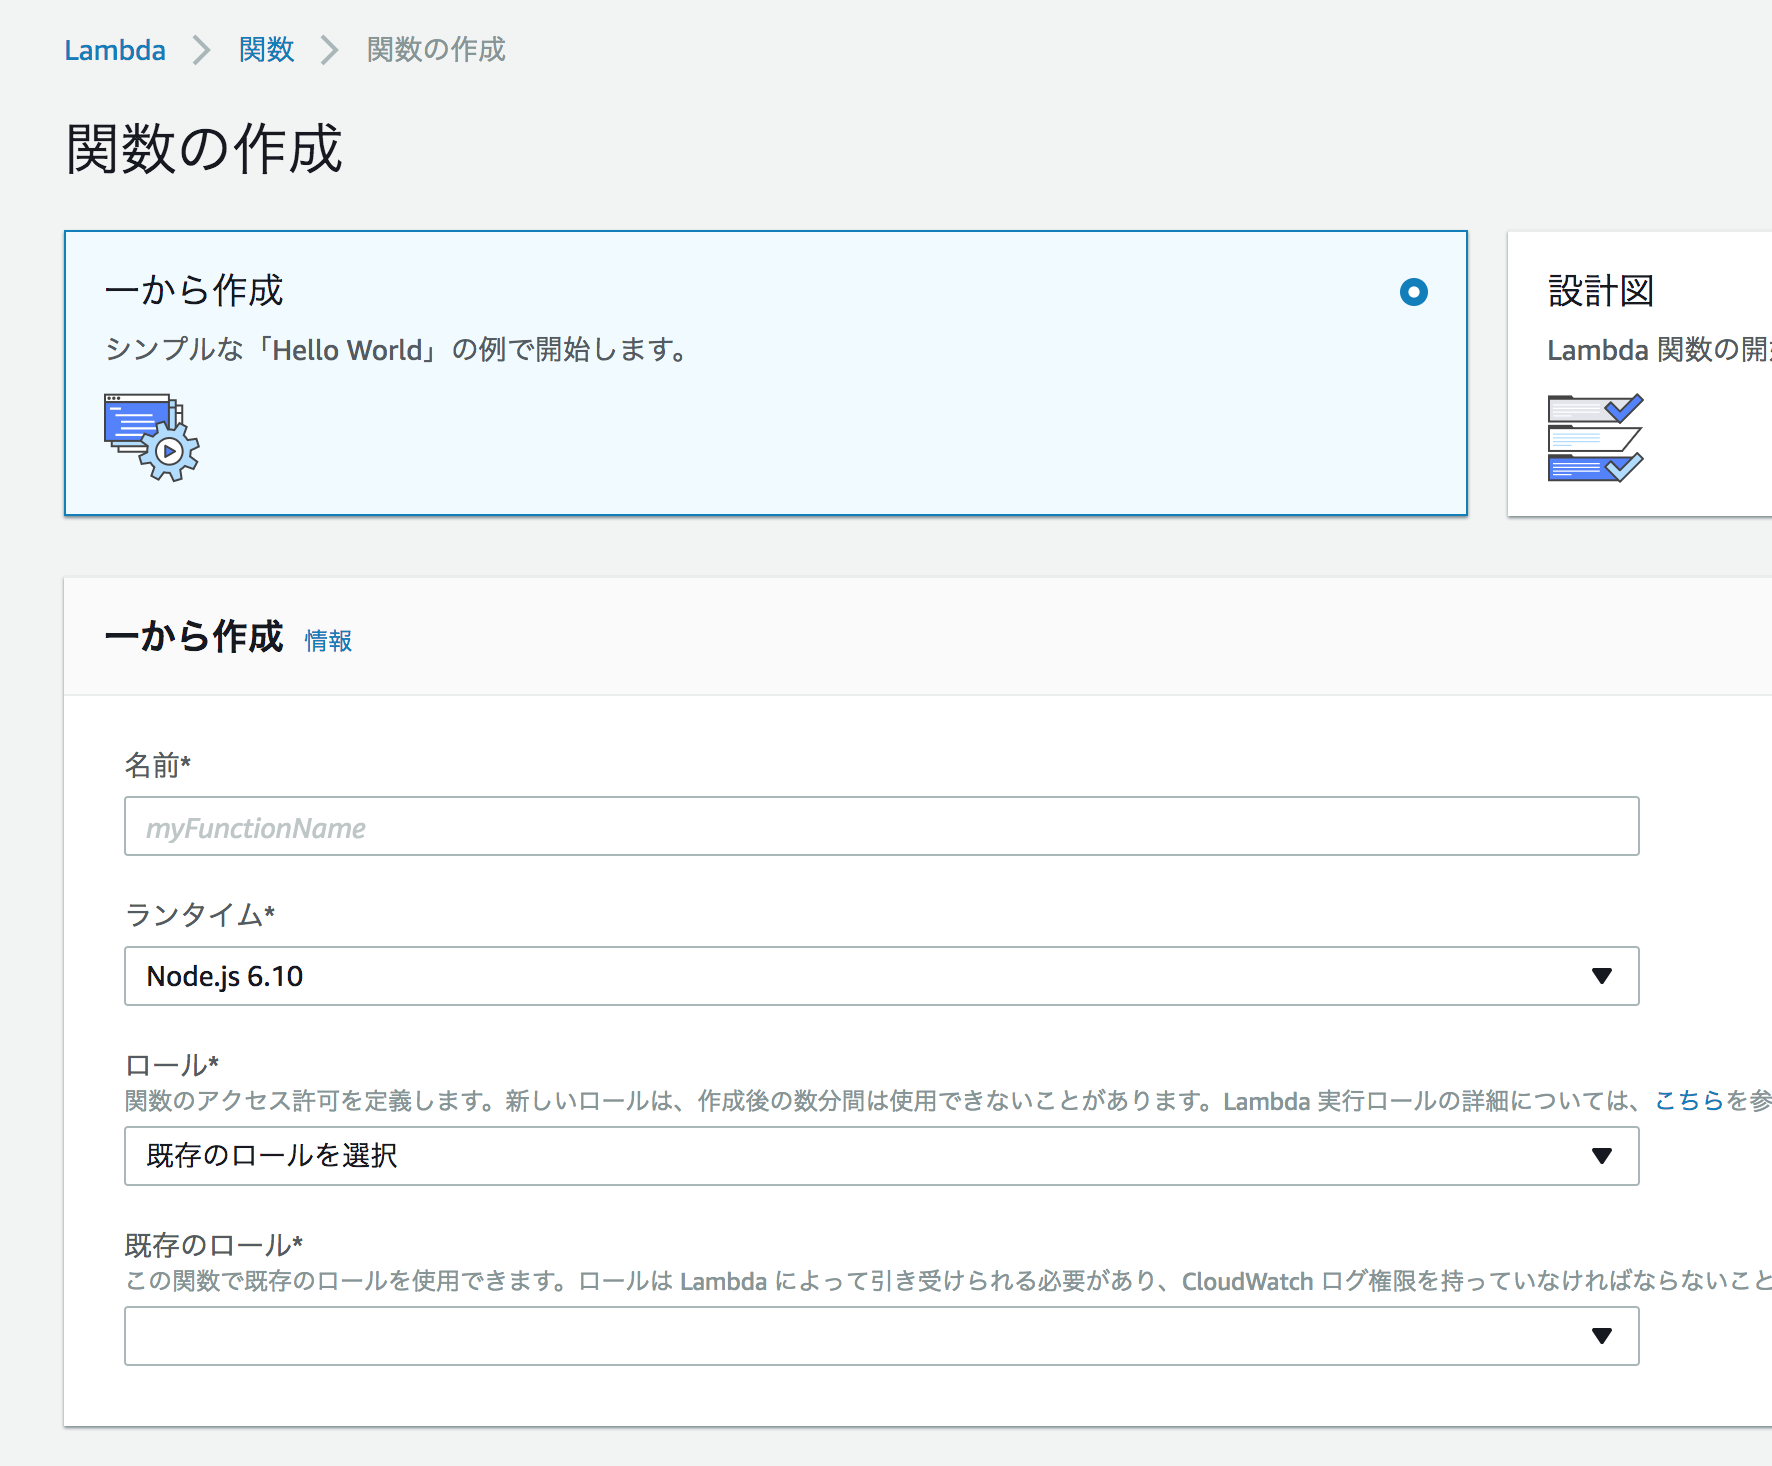Follow the こちら documentation link
Screen dimensions: 1772x1466
pos(1689,1100)
